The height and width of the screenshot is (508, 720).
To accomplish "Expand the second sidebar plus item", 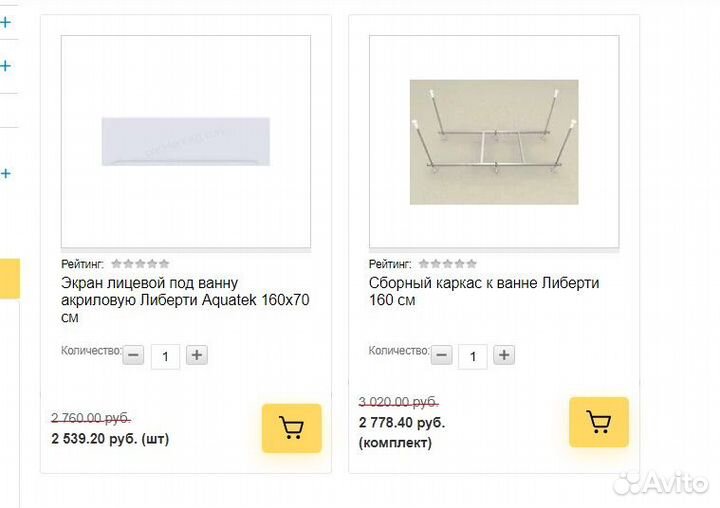I will (x=6, y=66).
